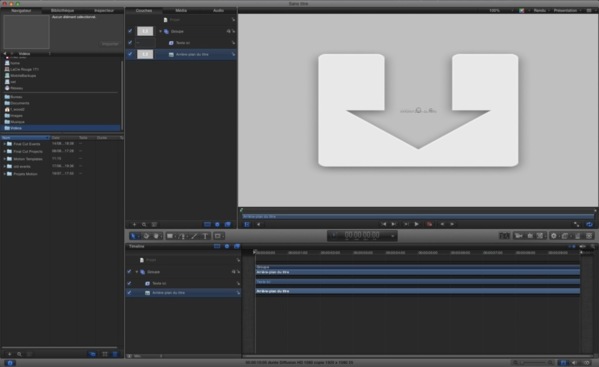This screenshot has width=599, height=367.
Task: Toggle visibility of Texte ici layer
Action: [x=130, y=42]
